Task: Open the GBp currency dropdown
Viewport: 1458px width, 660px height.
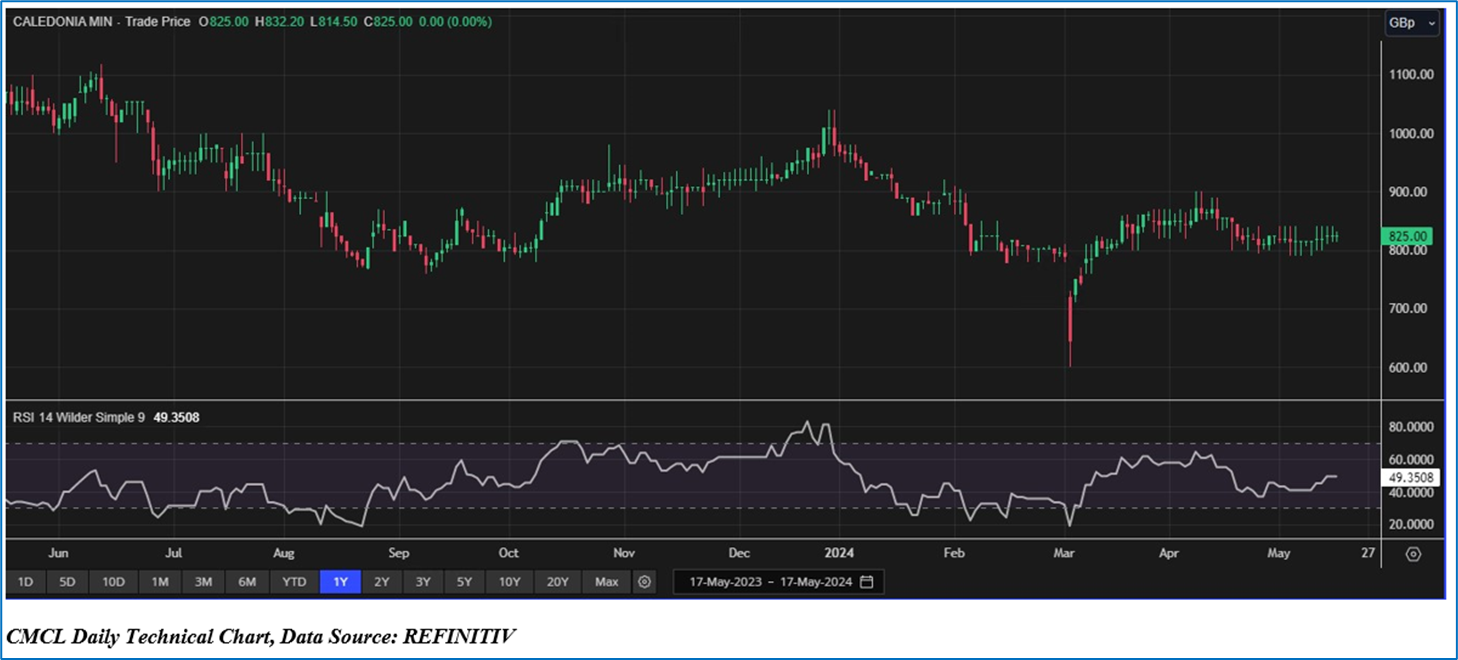Action: (1412, 23)
